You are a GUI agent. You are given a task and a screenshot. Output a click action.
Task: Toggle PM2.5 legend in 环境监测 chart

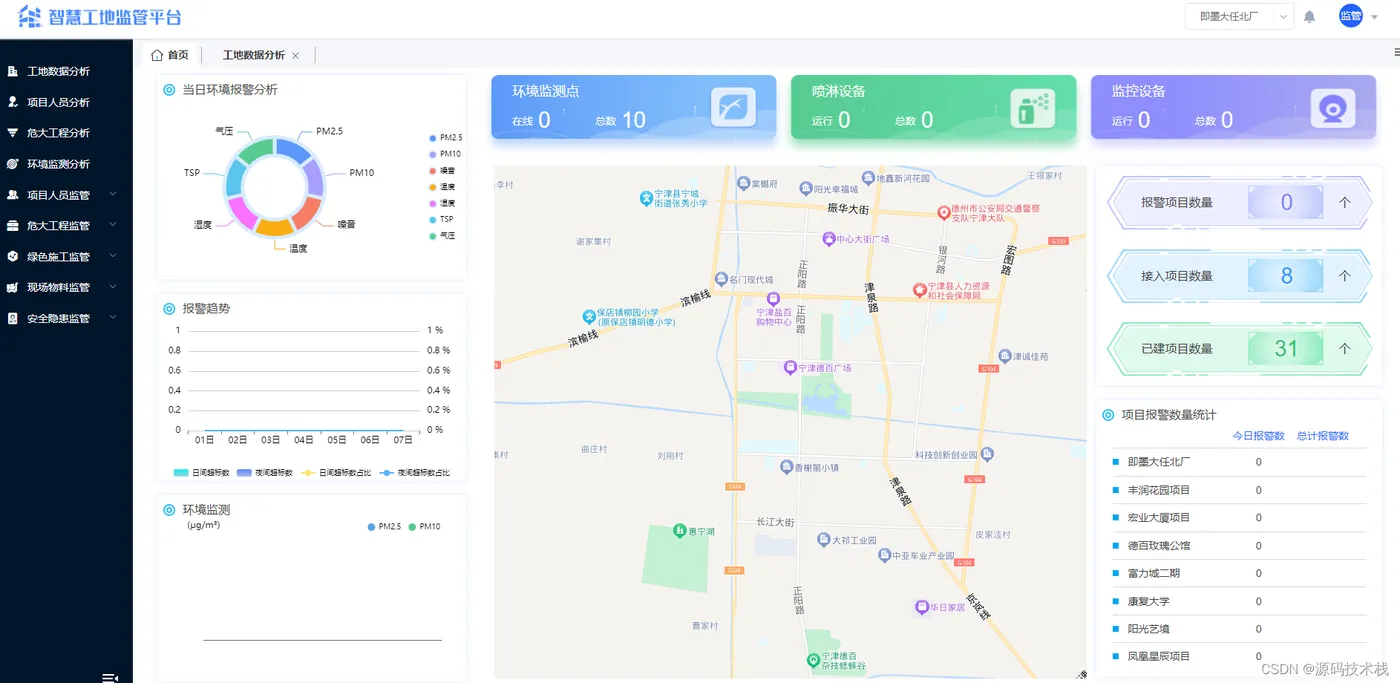[x=384, y=526]
